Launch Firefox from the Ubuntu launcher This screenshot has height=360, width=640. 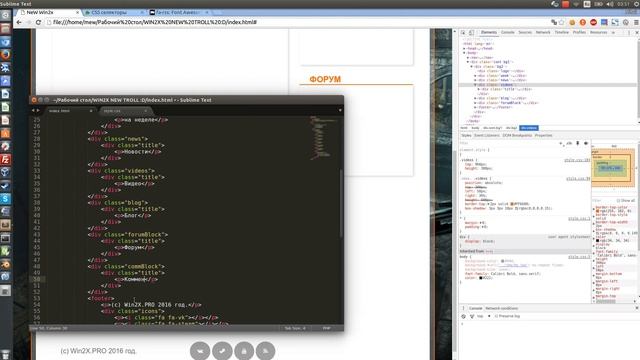tap(5, 55)
